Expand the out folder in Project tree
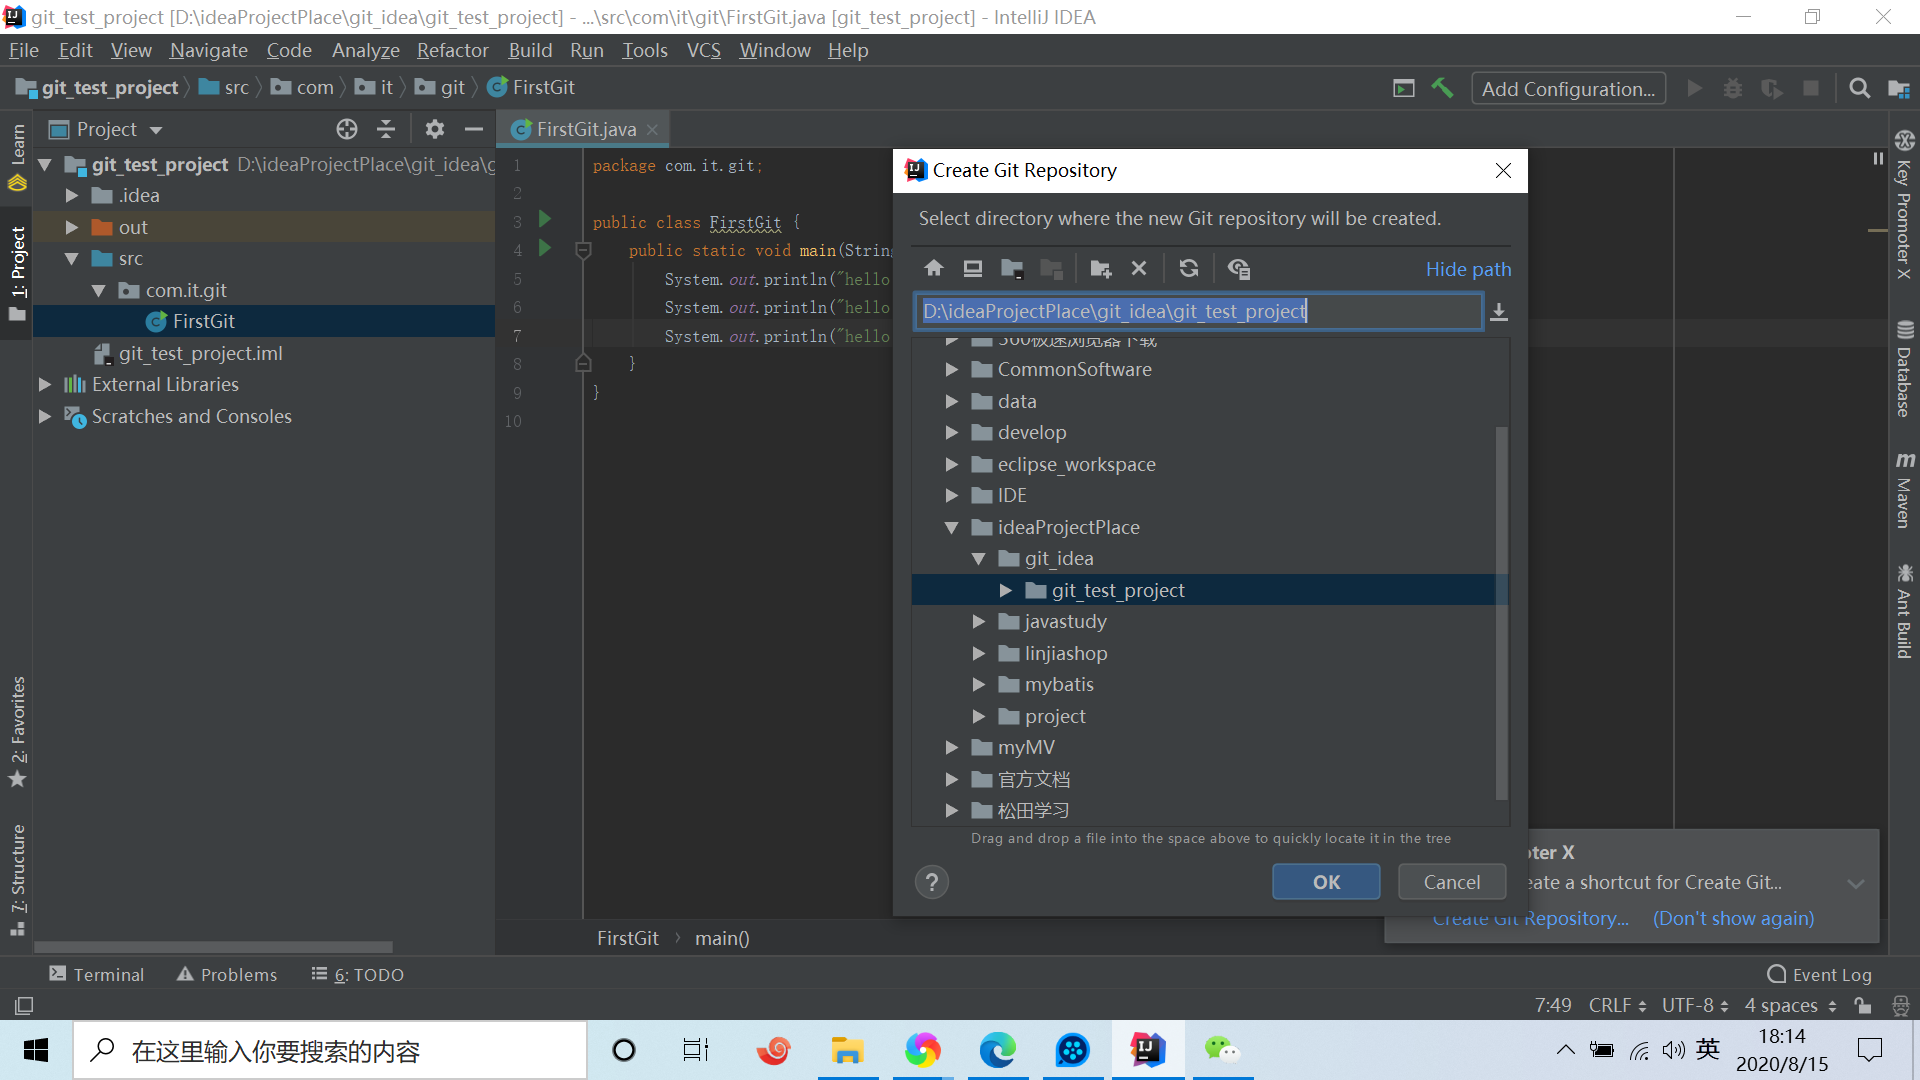1920x1080 pixels. (x=71, y=228)
